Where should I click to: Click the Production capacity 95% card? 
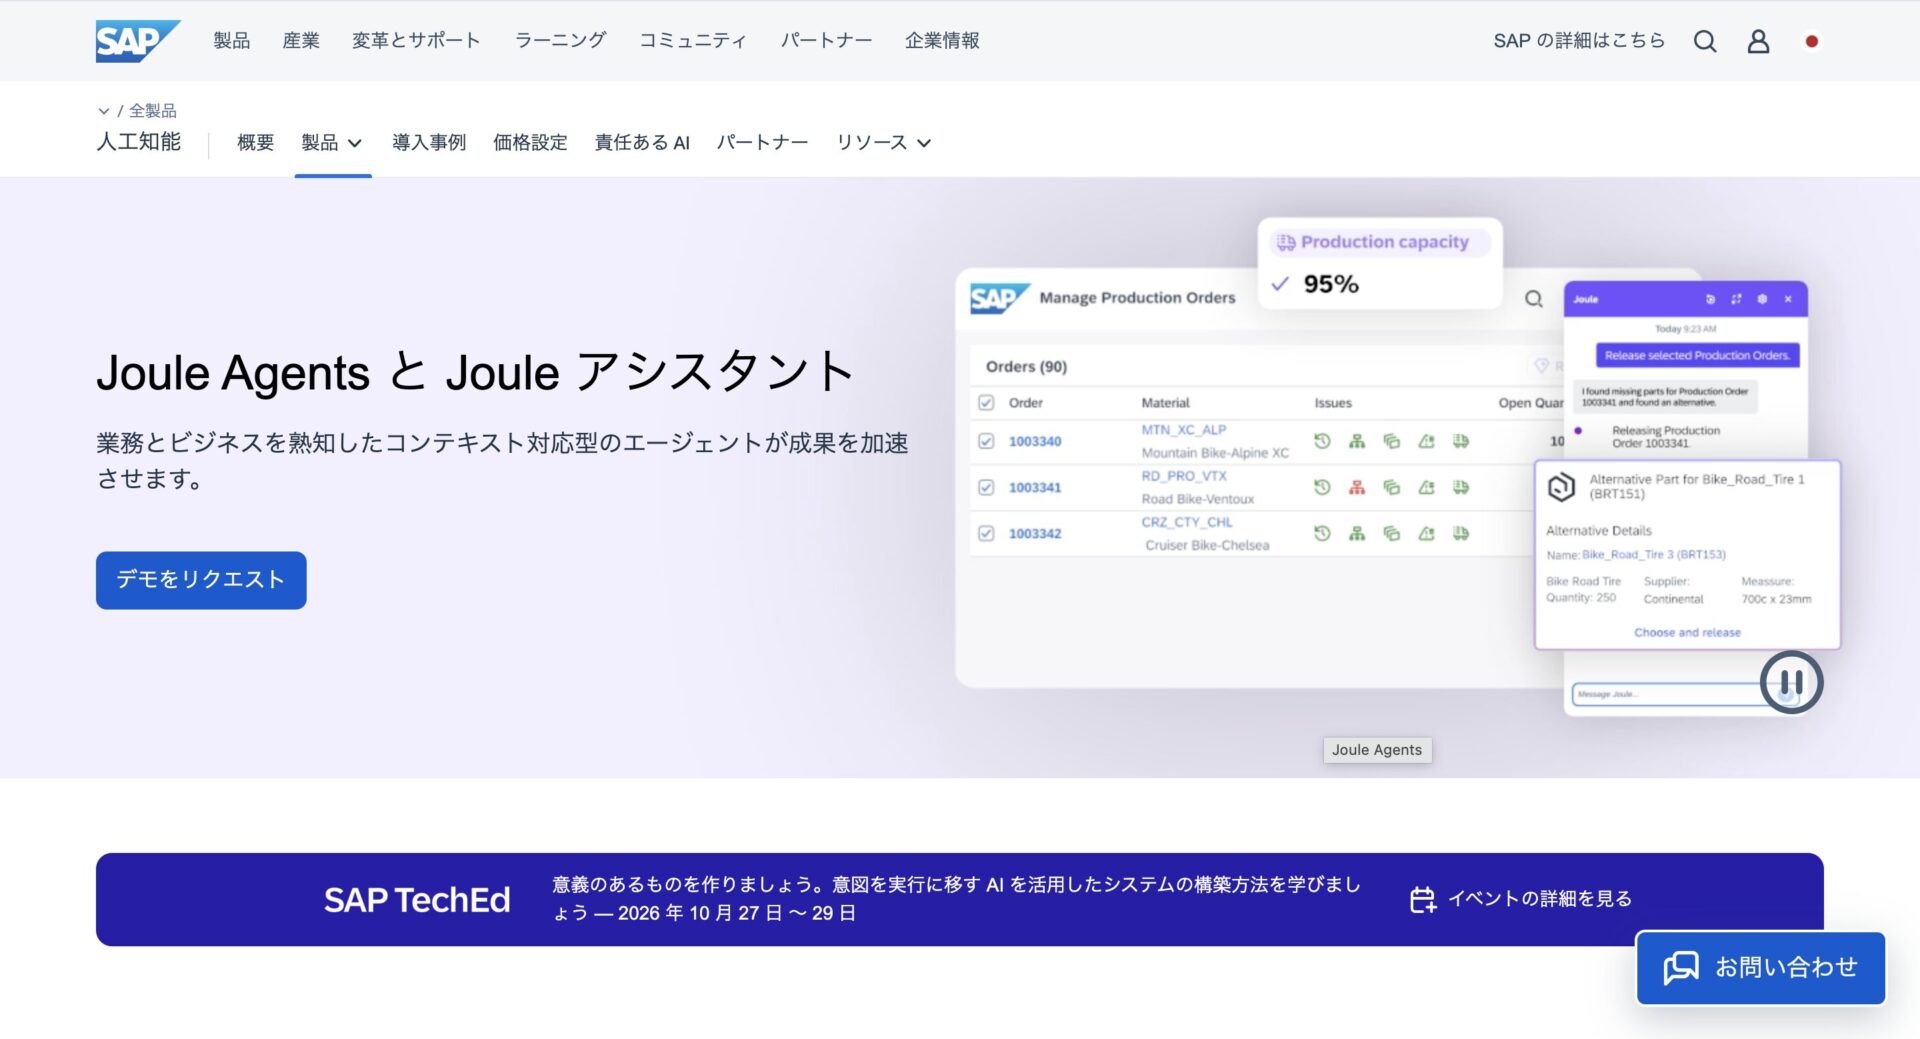click(x=1380, y=264)
